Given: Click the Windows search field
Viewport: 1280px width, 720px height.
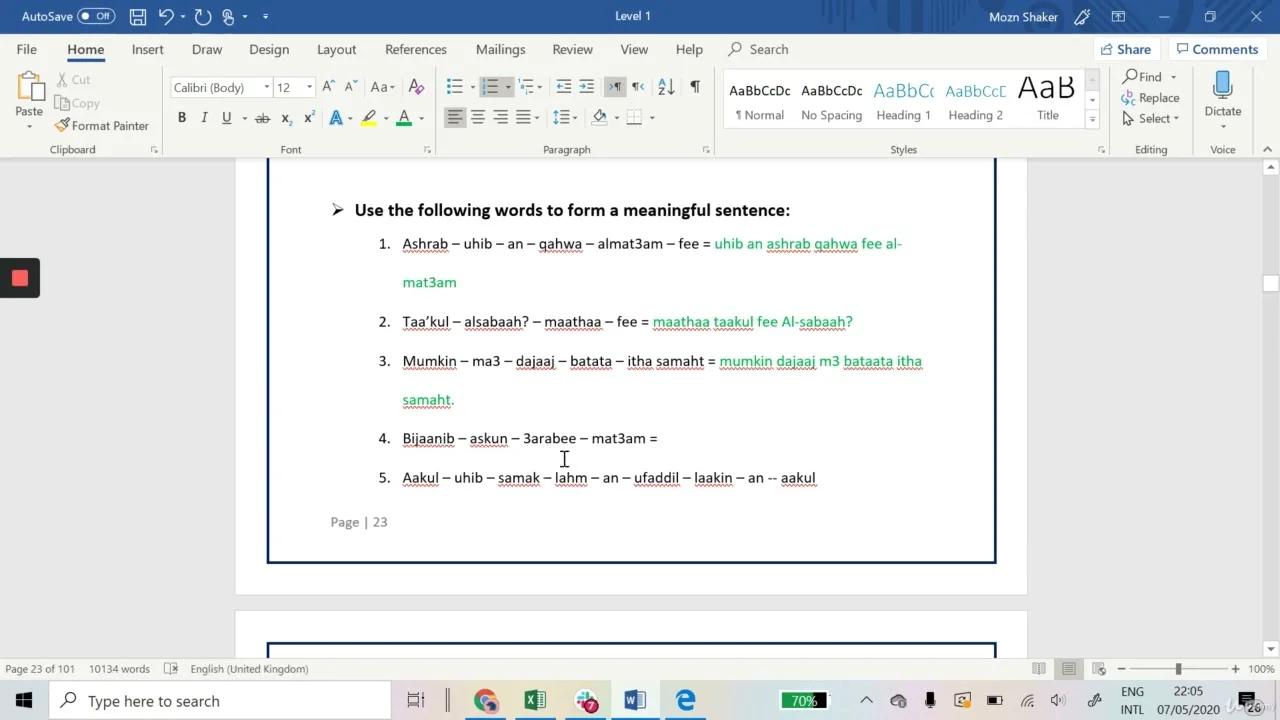Looking at the screenshot, I should [220, 700].
